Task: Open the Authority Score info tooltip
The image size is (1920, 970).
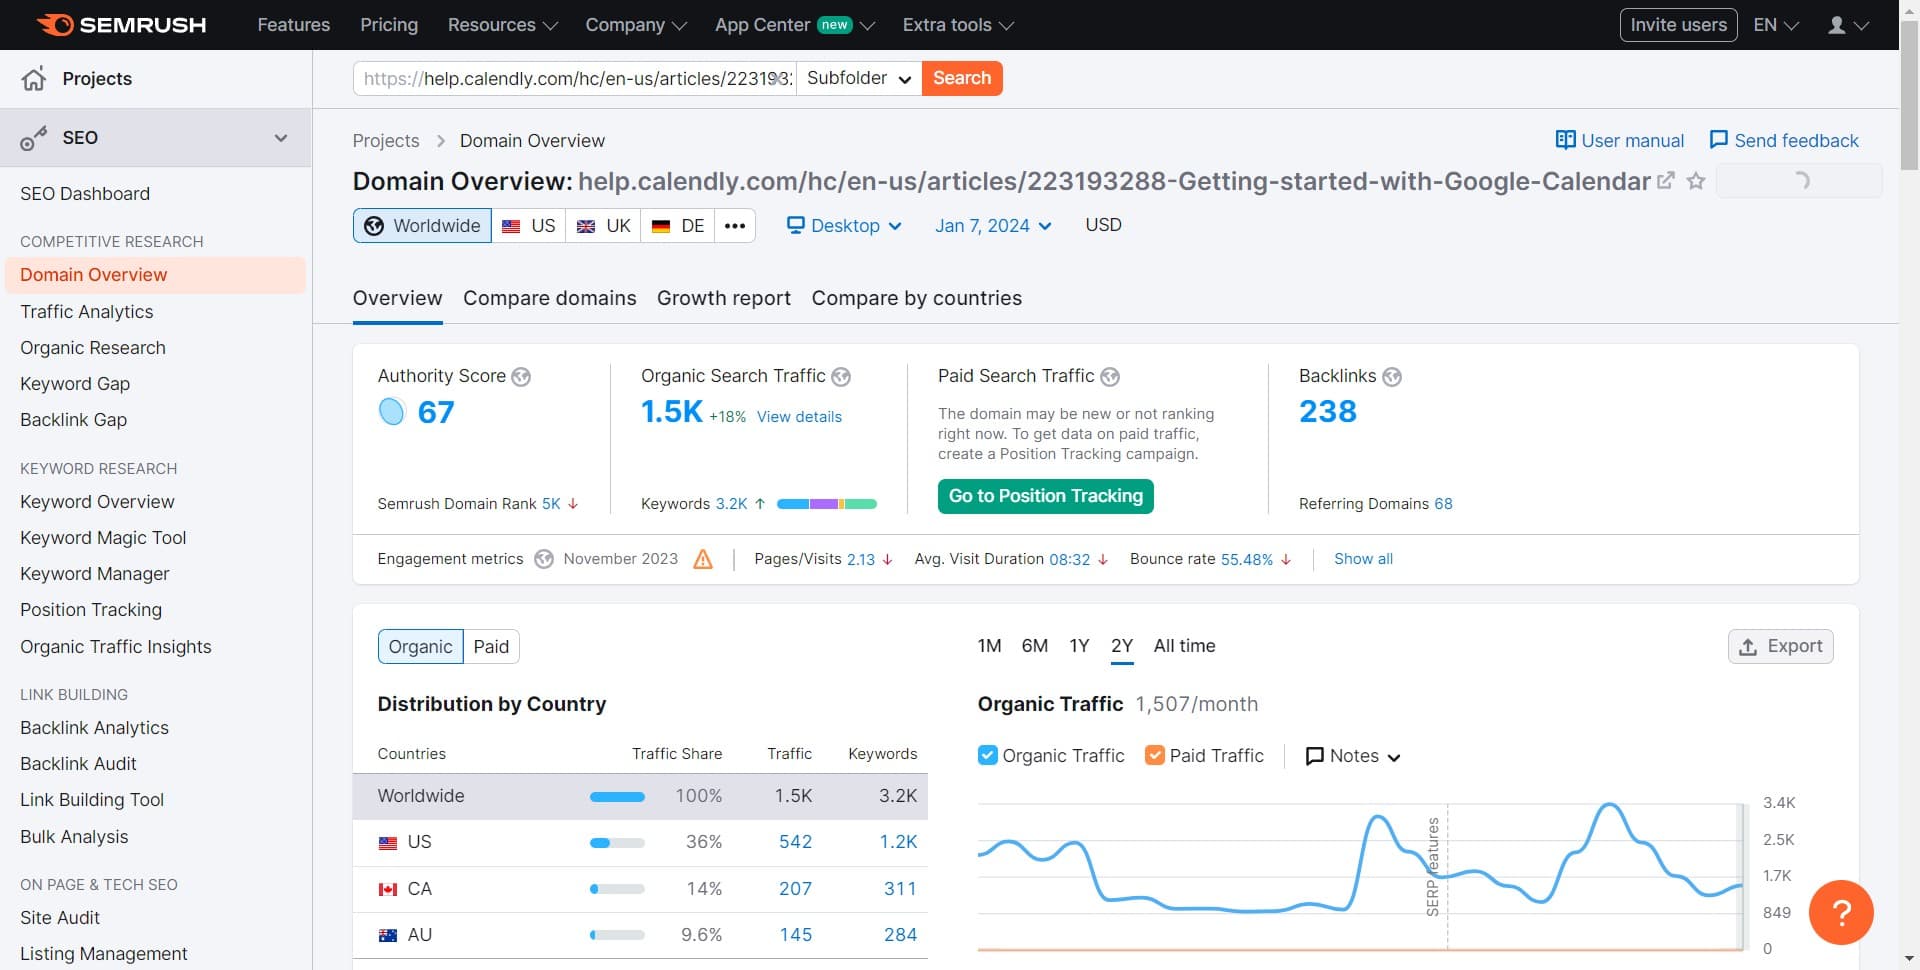Action: pyautogui.click(x=521, y=377)
